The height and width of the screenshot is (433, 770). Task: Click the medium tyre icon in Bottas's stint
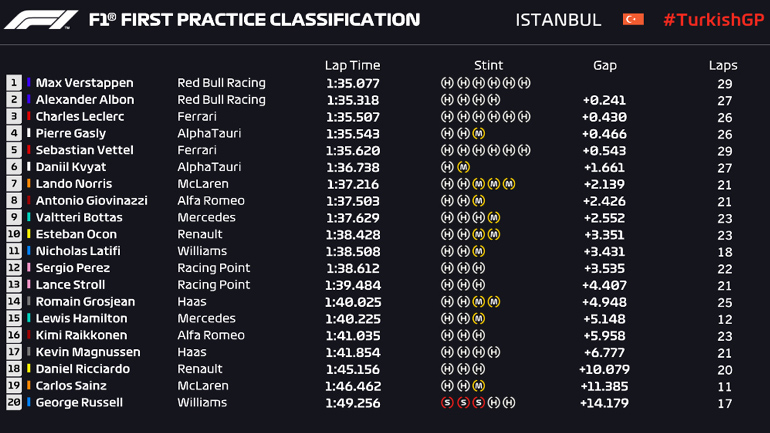click(494, 218)
